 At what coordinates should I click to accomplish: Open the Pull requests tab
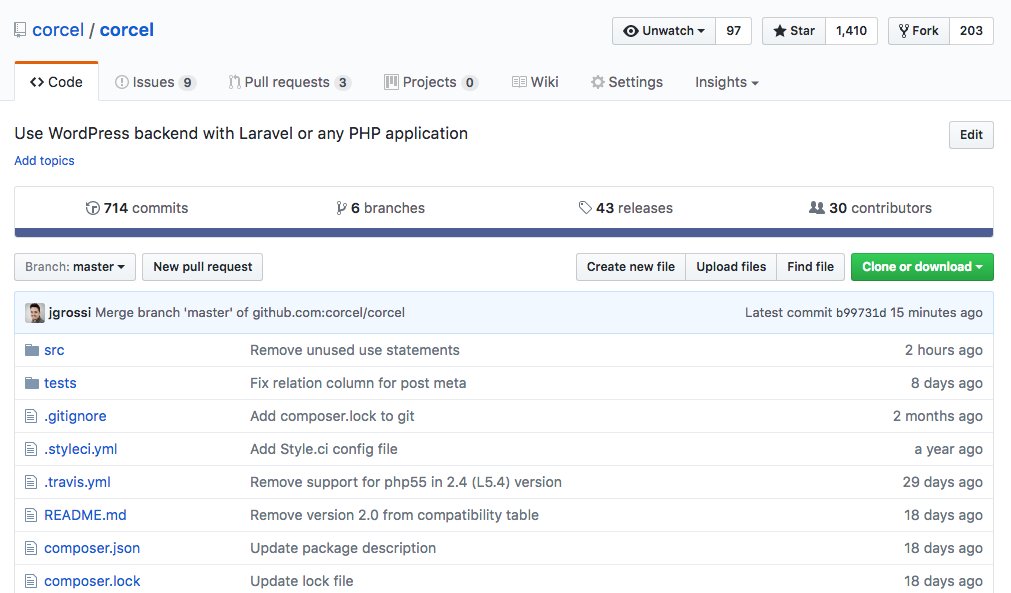(289, 82)
